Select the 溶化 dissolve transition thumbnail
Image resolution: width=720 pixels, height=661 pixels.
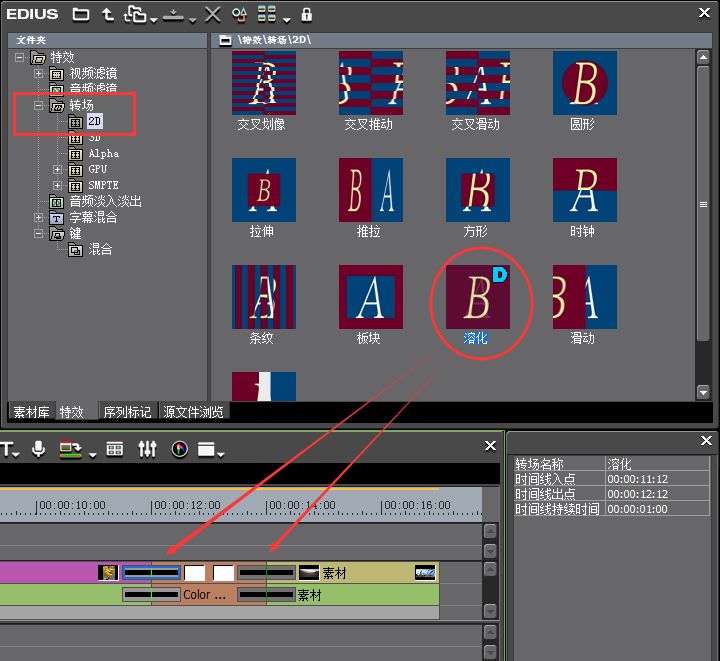(476, 298)
